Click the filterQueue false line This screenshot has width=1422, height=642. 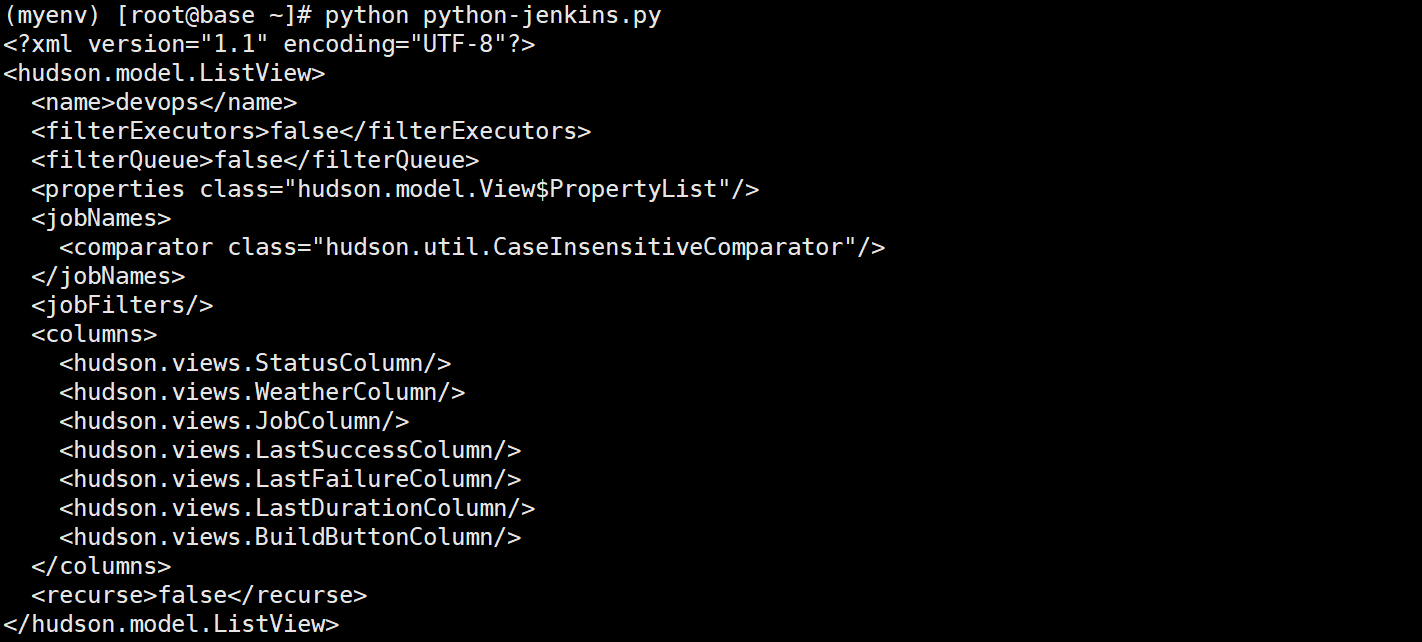[x=255, y=161]
